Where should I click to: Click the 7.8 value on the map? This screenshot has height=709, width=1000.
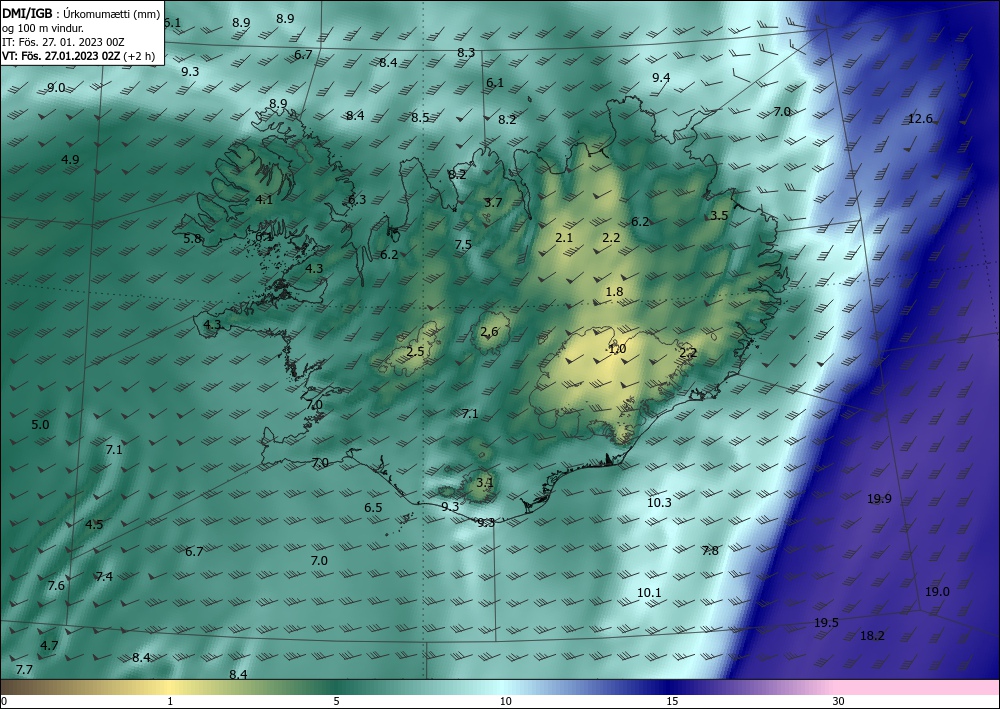click(710, 551)
